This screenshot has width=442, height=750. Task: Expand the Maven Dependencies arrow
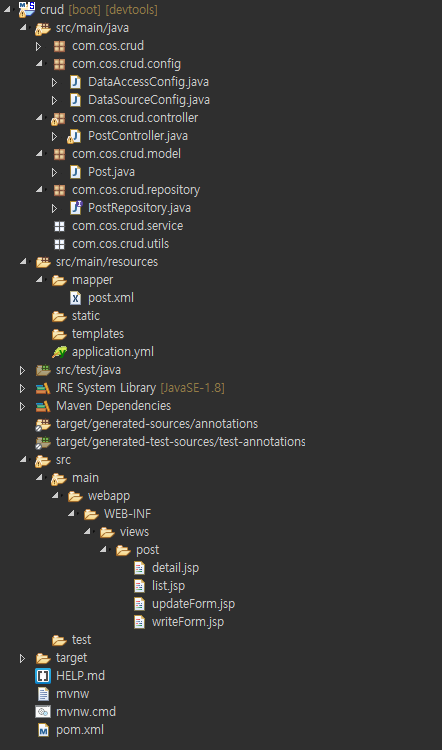click(22, 407)
